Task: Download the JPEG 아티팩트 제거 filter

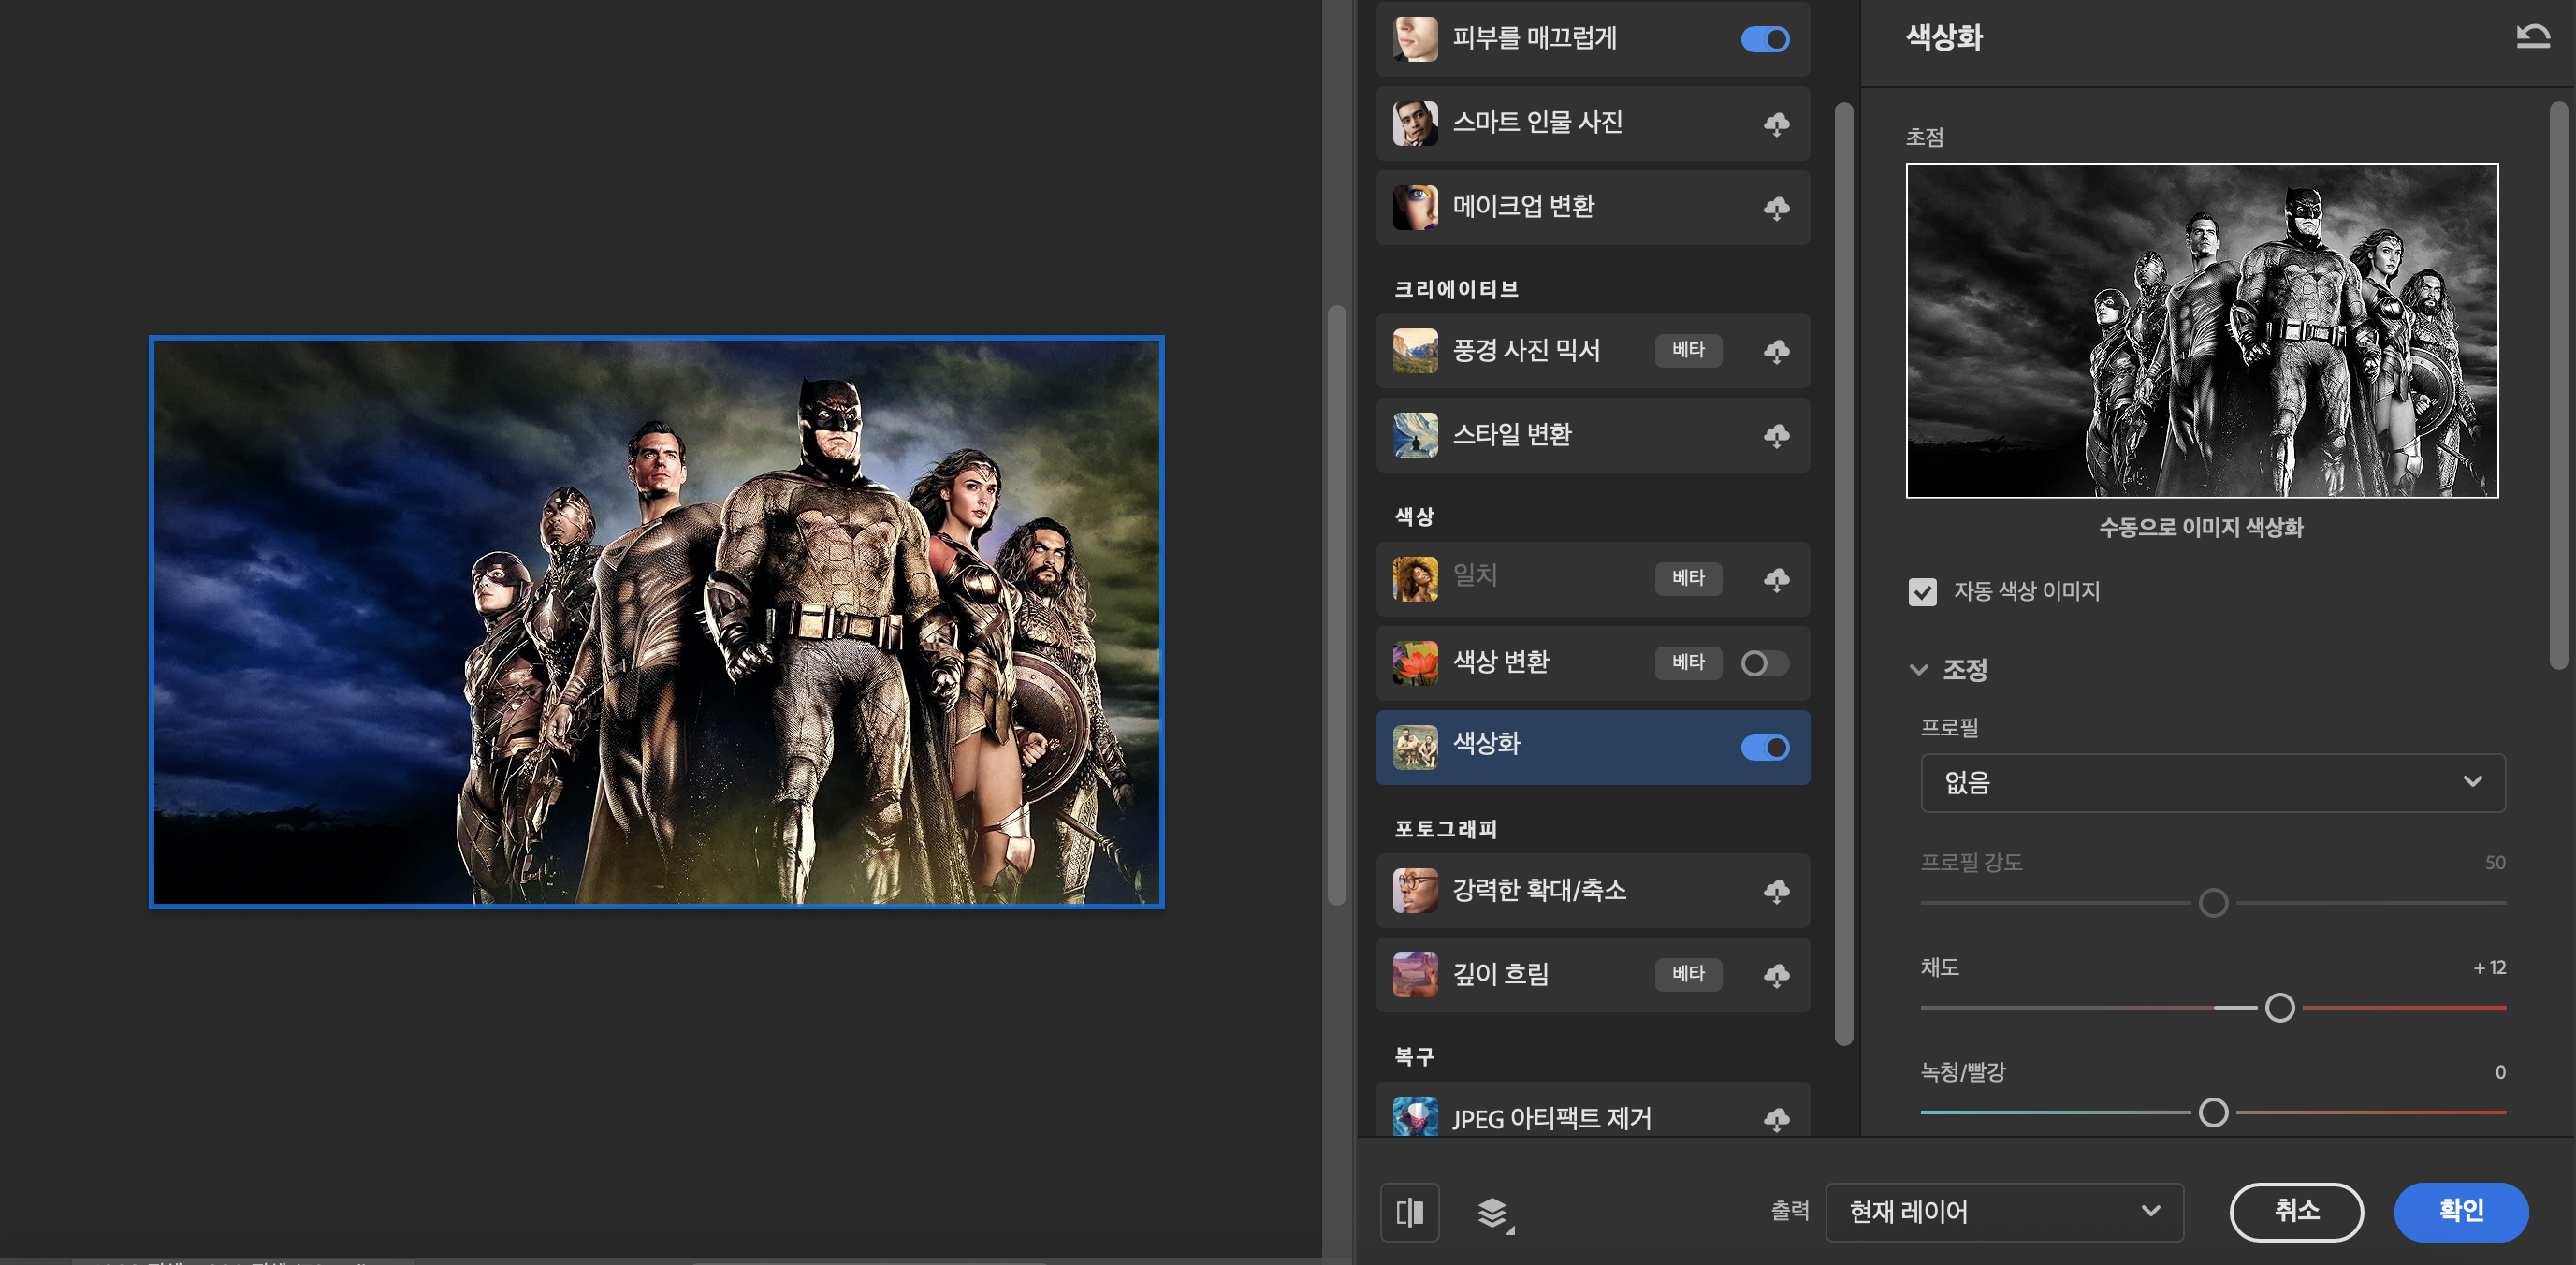Action: coord(1776,1119)
